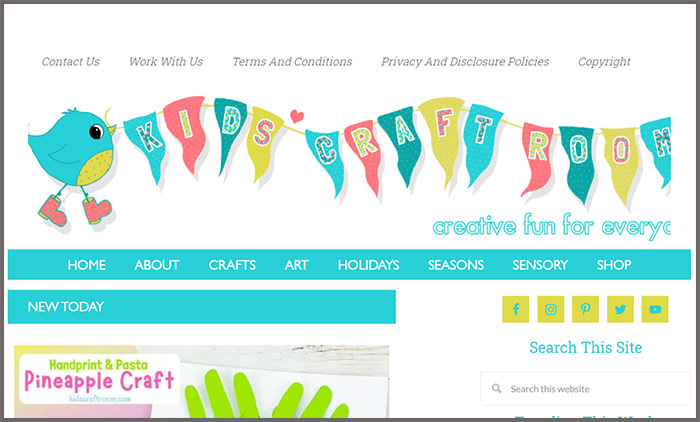Click the Search this website field
The width and height of the screenshot is (700, 422).
click(x=586, y=389)
